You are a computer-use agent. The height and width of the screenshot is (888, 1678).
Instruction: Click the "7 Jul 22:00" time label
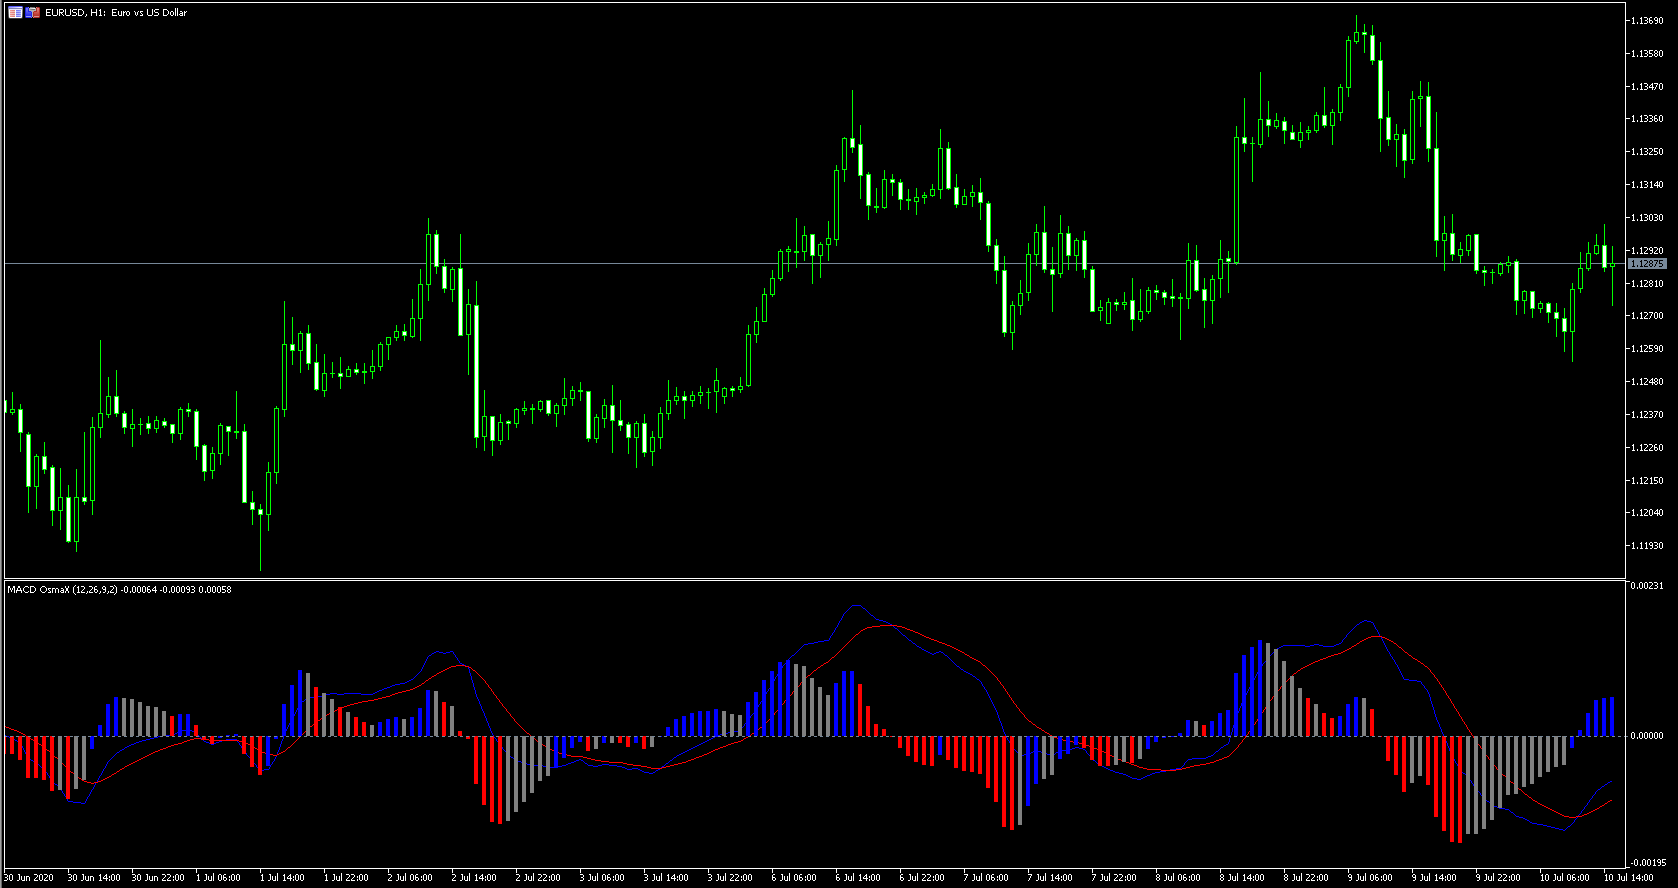click(x=1114, y=878)
